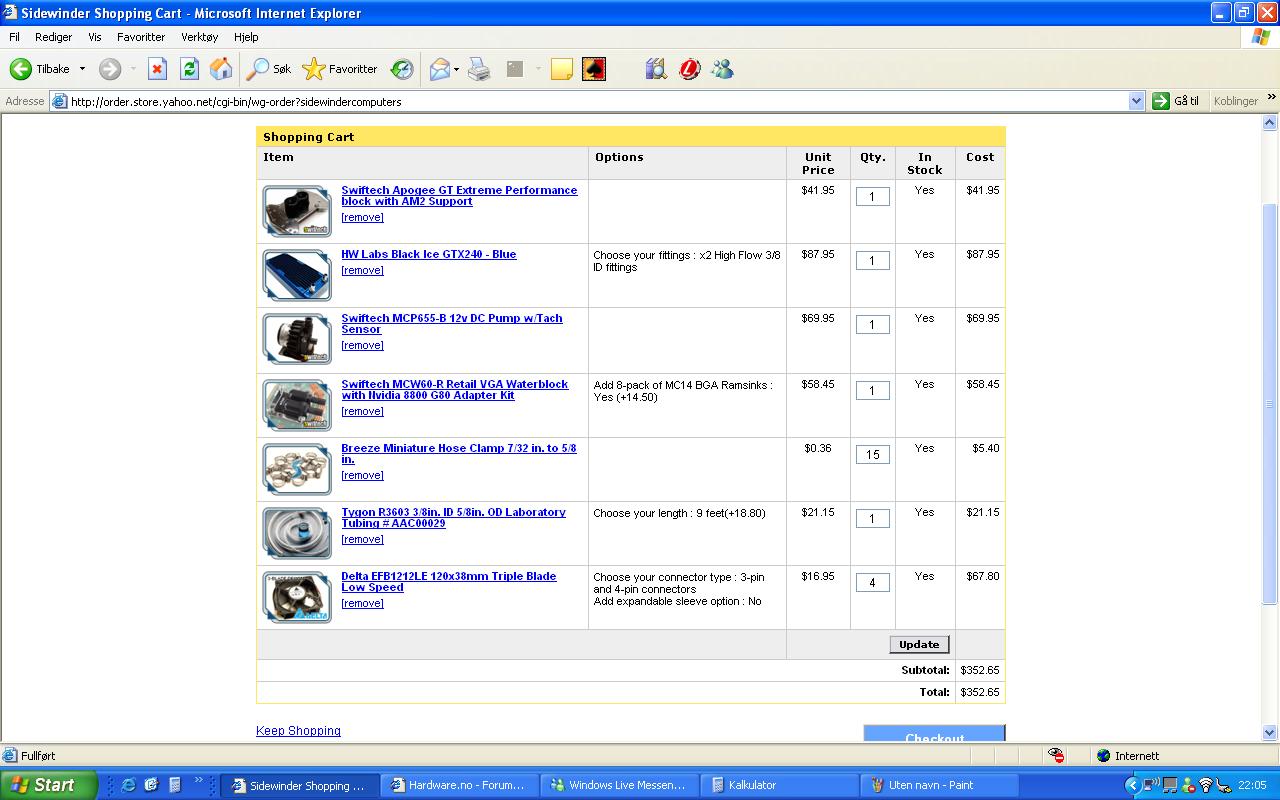Open Swiftech Apogee GT Extreme product link
Viewport: 1280px width, 800px height.
459,195
